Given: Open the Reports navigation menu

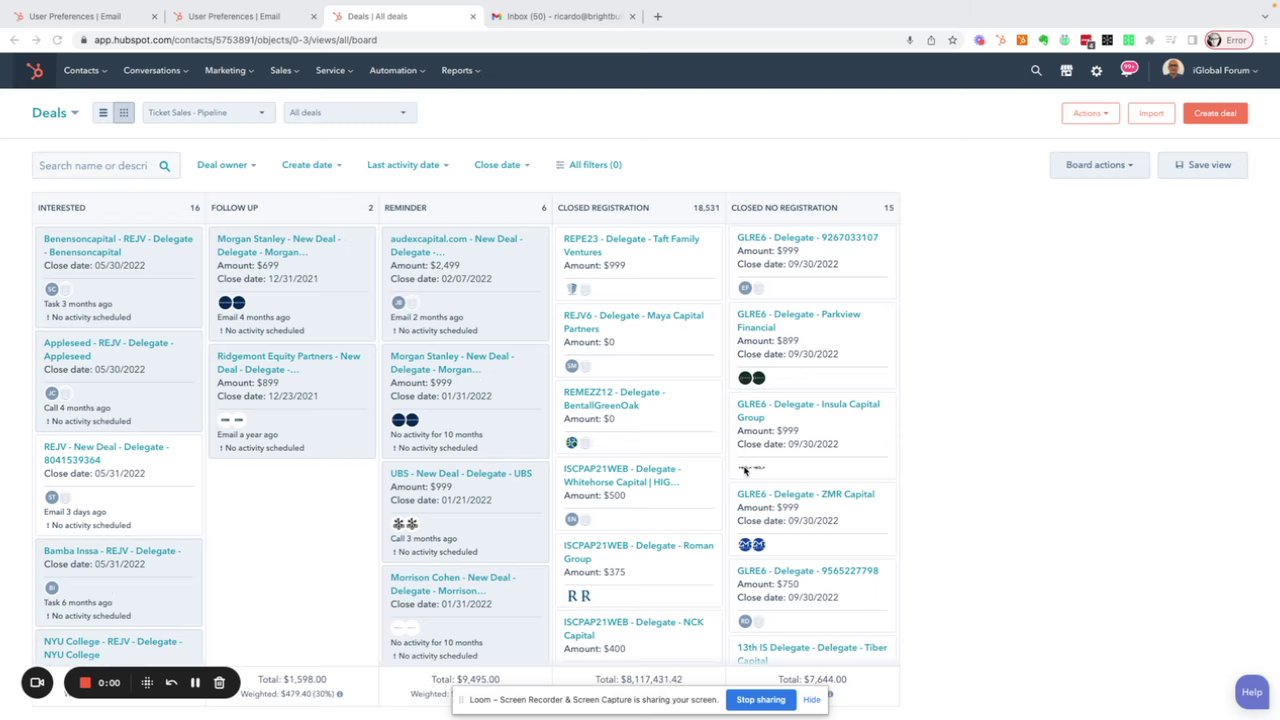Looking at the screenshot, I should pos(461,71).
